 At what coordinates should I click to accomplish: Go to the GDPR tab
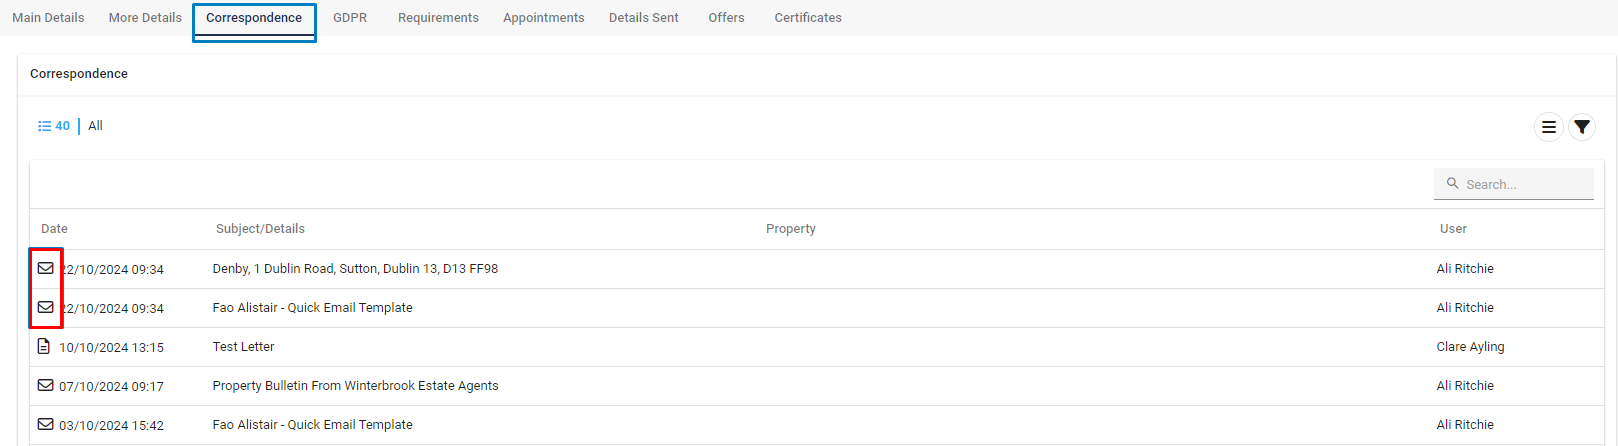(x=350, y=18)
